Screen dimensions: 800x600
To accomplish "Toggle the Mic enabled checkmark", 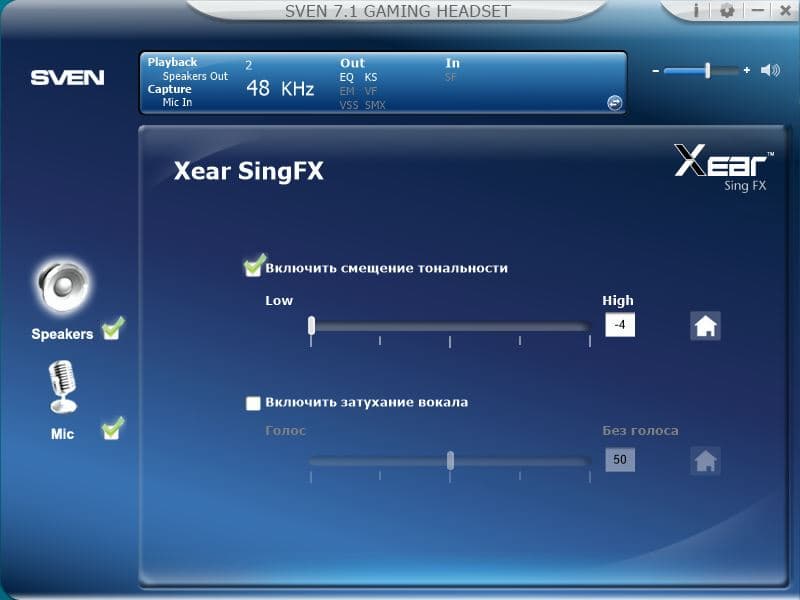I will (x=112, y=429).
